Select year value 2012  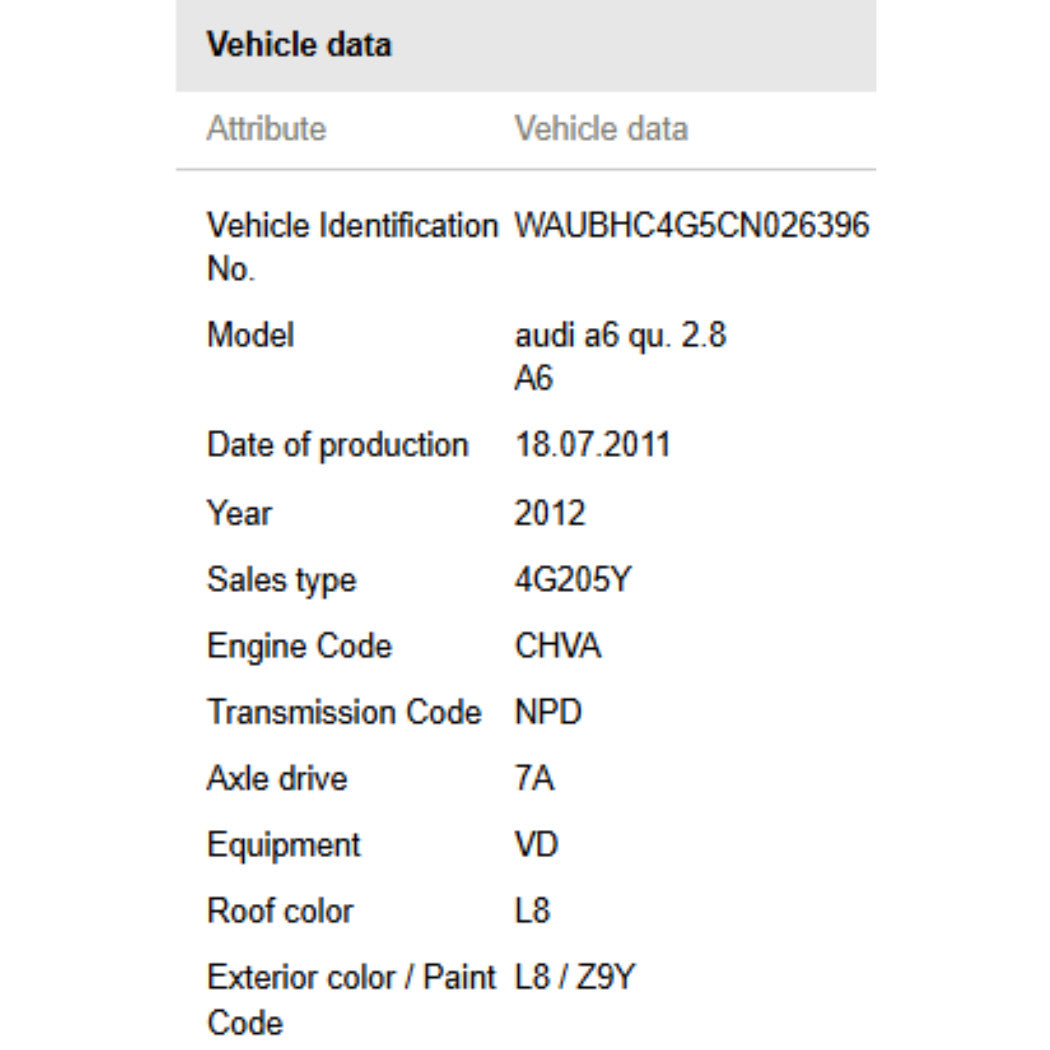pos(550,514)
